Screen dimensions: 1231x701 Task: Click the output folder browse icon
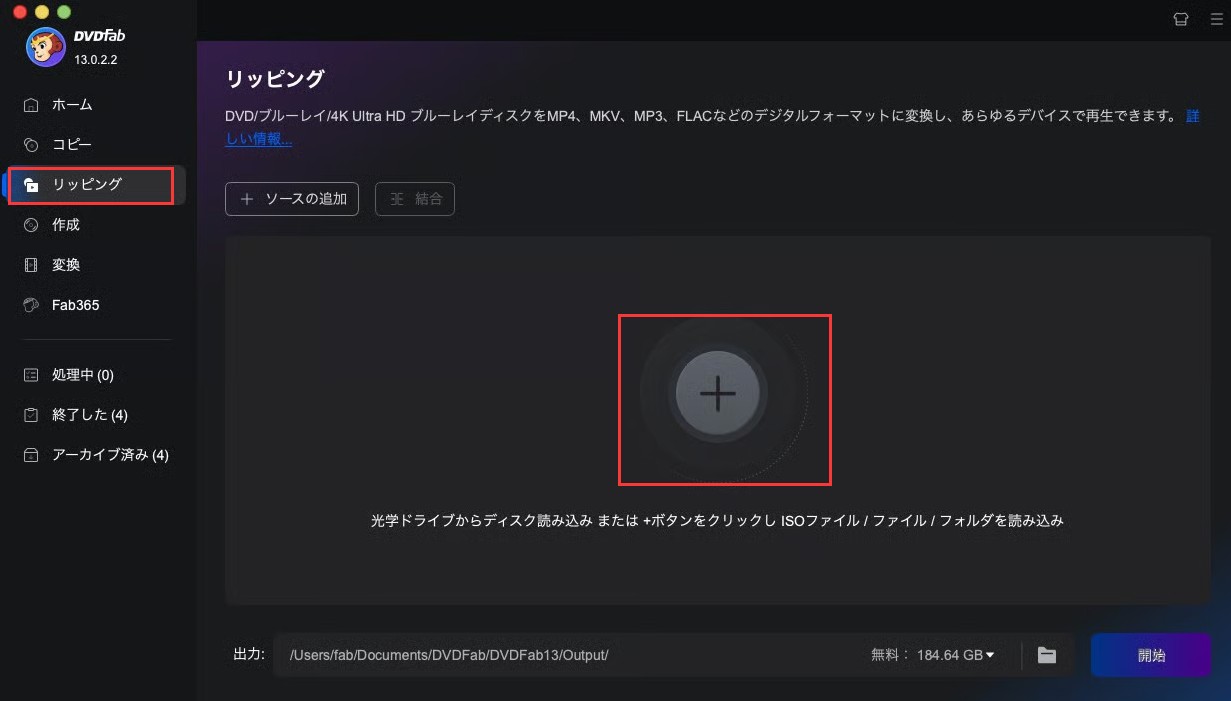(x=1046, y=655)
